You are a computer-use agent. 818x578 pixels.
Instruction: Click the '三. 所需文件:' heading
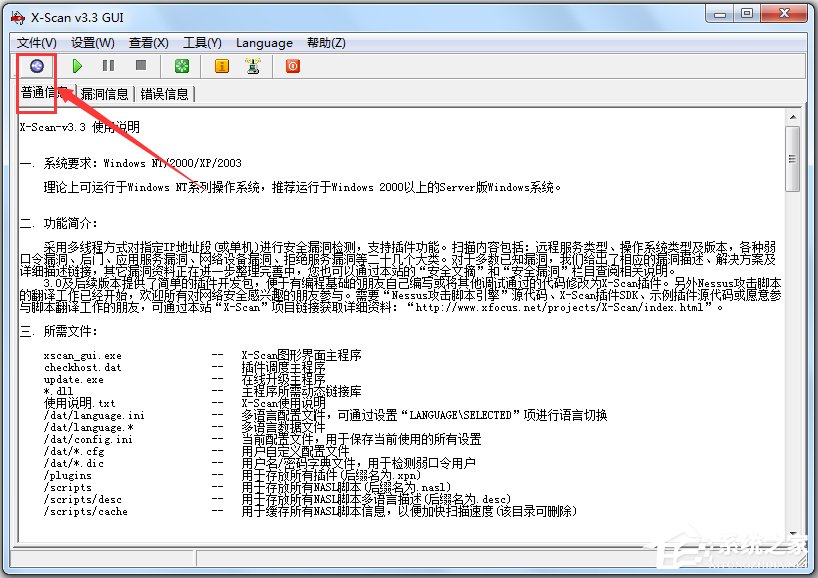[58, 331]
